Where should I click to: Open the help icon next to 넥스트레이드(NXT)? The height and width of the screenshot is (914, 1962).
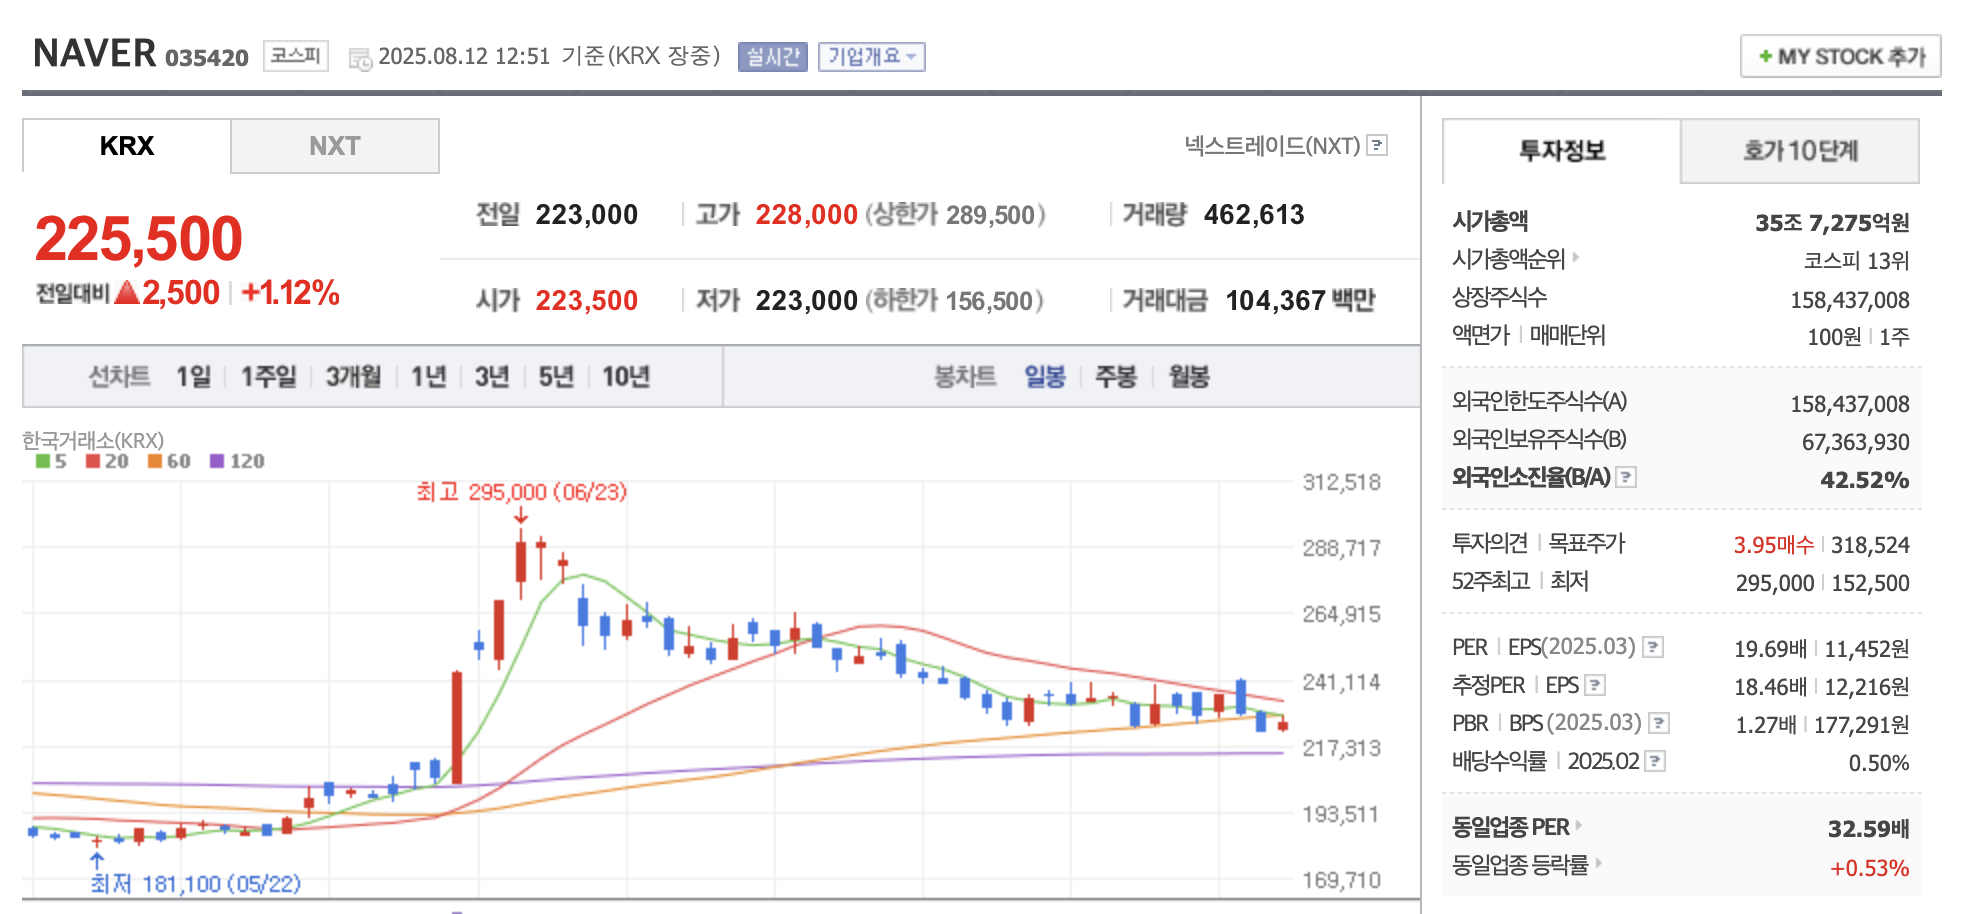(x=1377, y=145)
